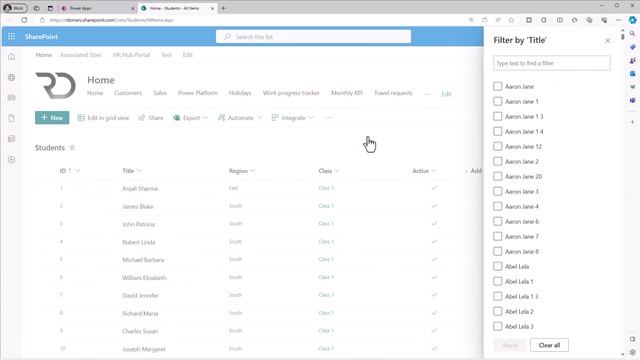This screenshot has height=360, width=640.
Task: Open Customers in site navigation
Action: coord(128,93)
